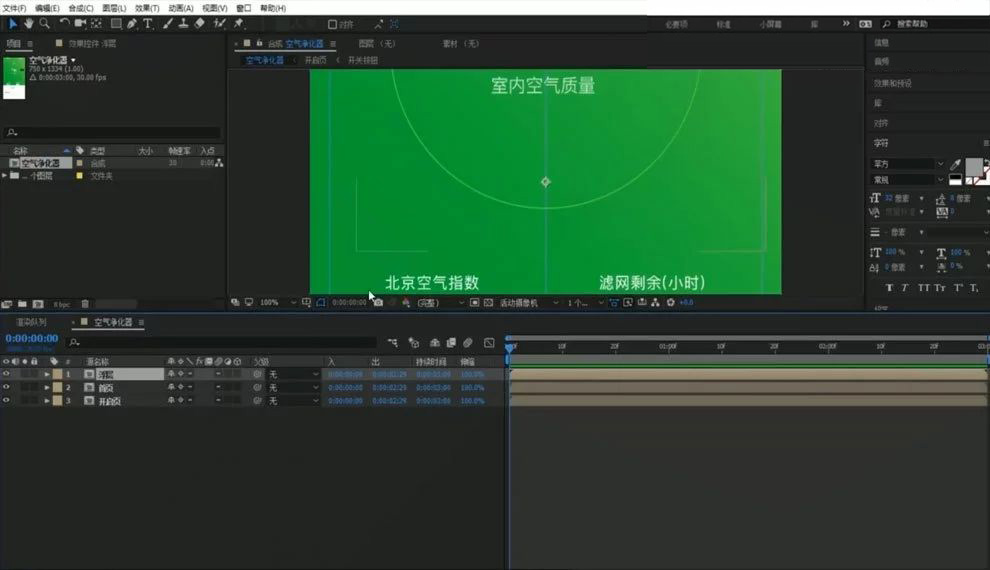Select the Rectangle shape tool
This screenshot has width=990, height=570.
[116, 24]
